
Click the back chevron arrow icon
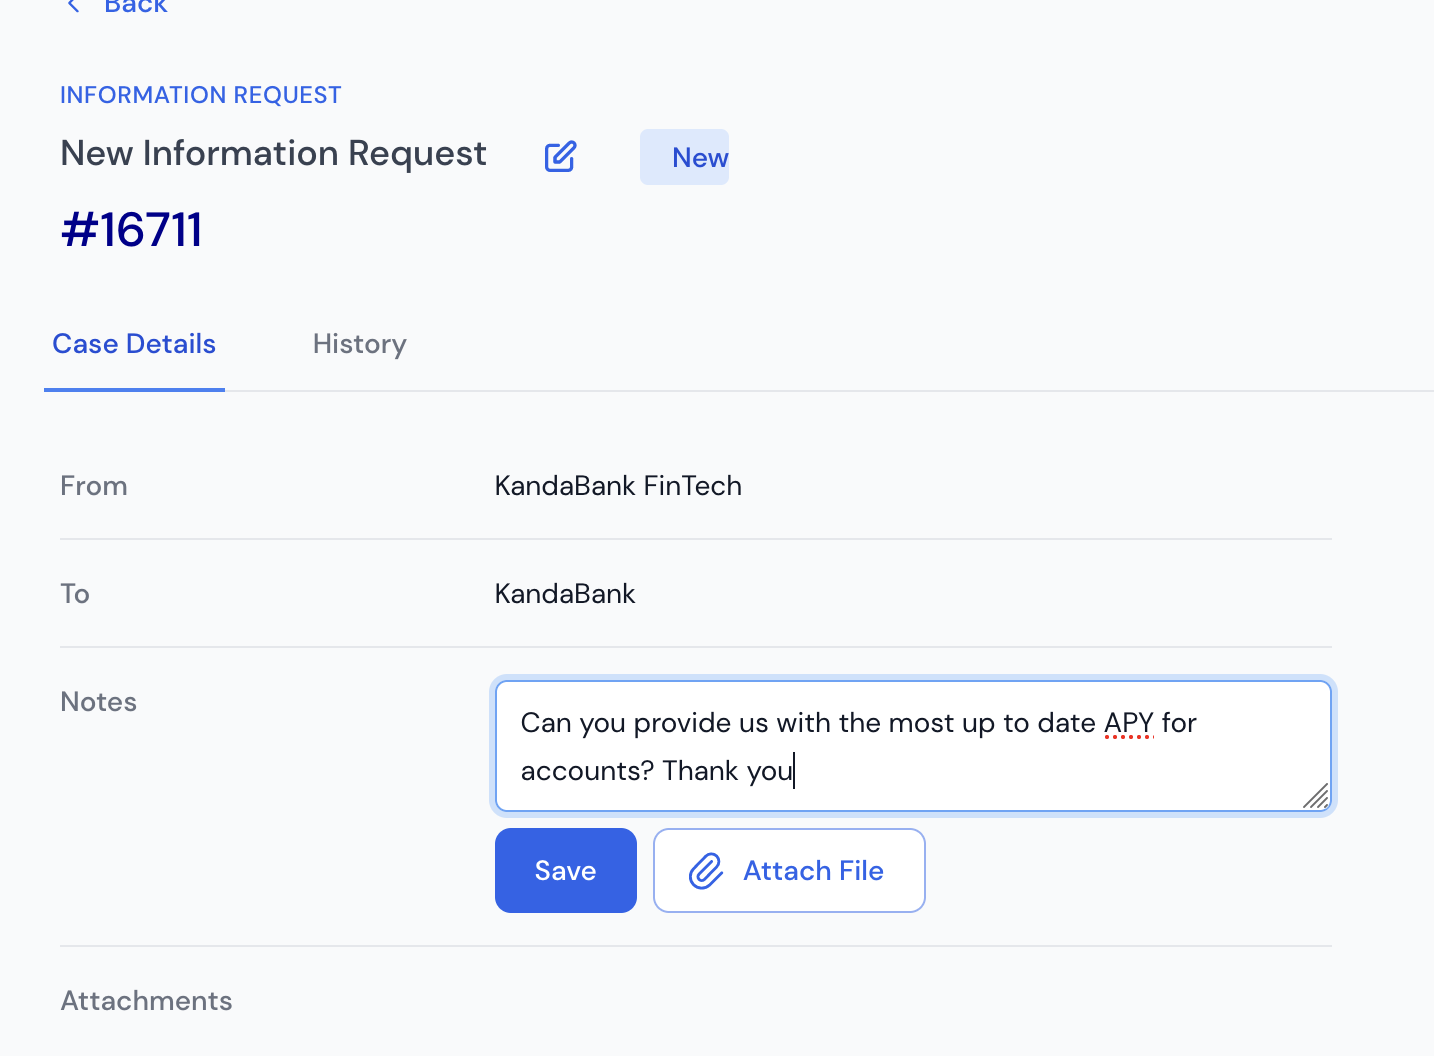(73, 5)
